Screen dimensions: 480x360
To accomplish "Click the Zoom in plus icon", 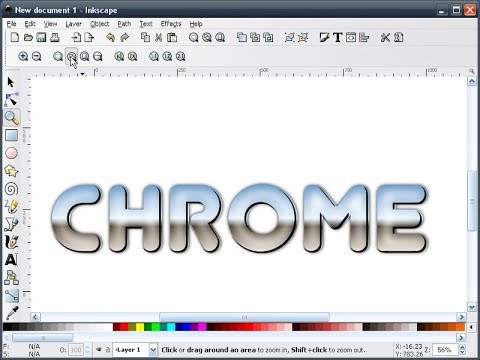I will coord(23,56).
